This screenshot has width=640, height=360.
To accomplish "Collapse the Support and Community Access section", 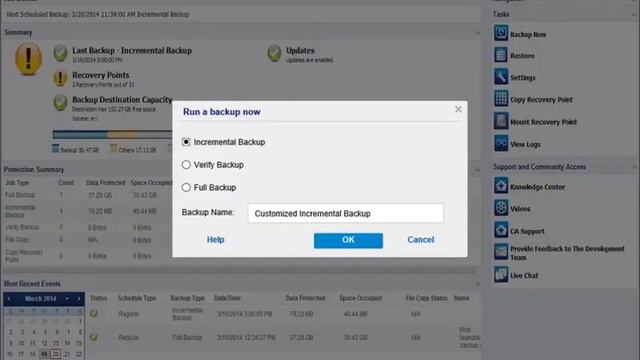I will [634, 167].
